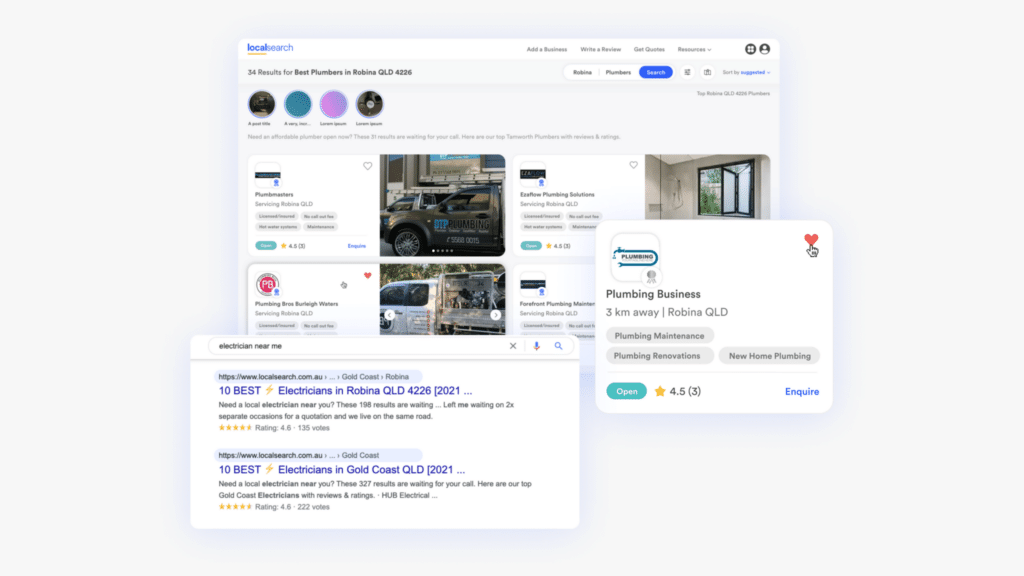Favourite Plumbmasters with the heart

click(367, 166)
